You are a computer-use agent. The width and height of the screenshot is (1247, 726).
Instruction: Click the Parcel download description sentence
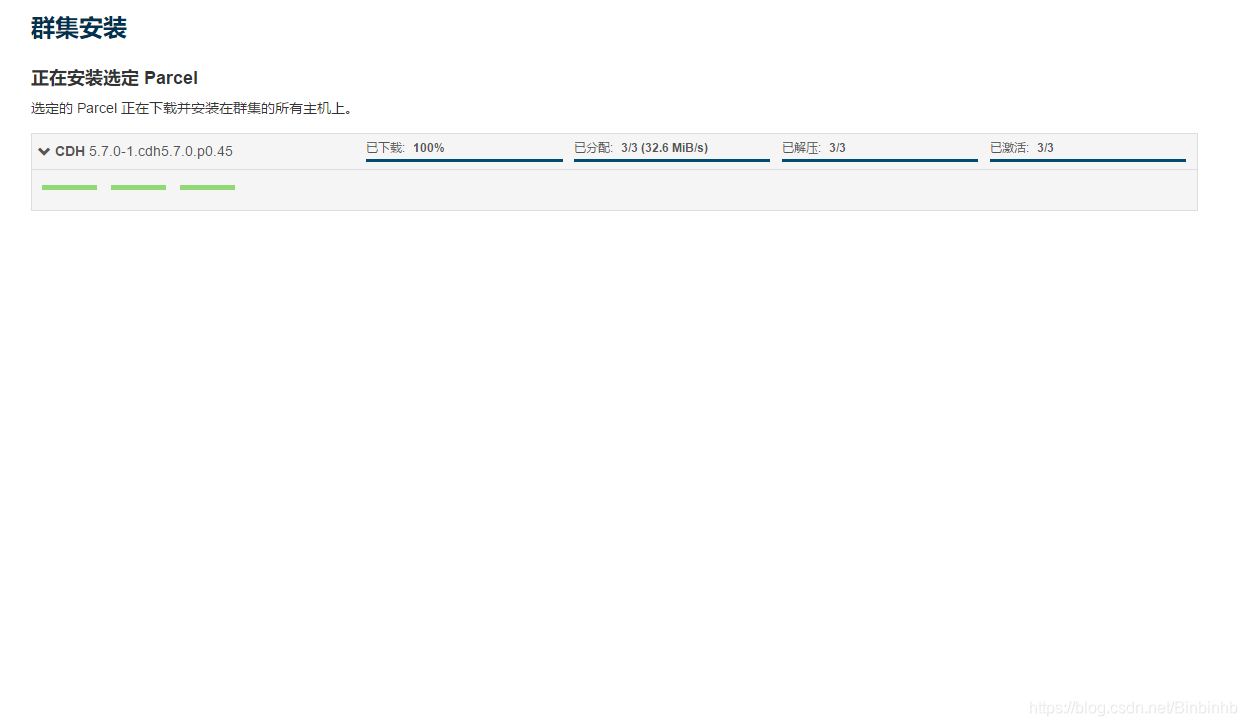[192, 108]
